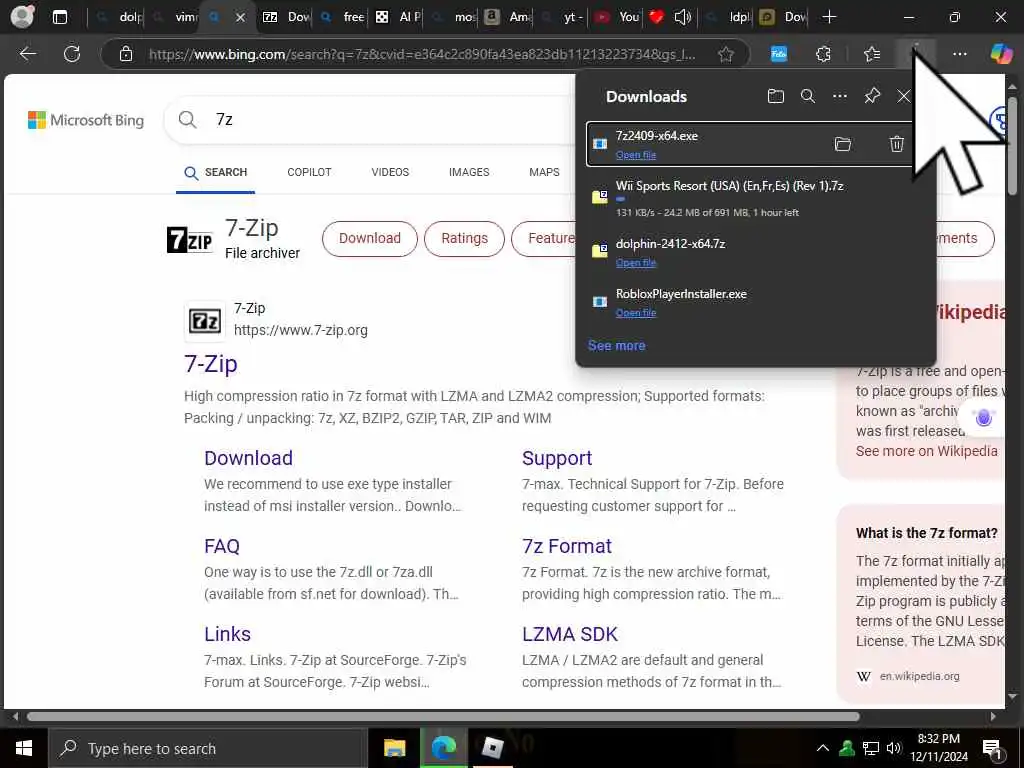Viewport: 1024px width, 768px height.
Task: Switch to the 7-Zip 'Dow' tab
Action: click(x=285, y=17)
